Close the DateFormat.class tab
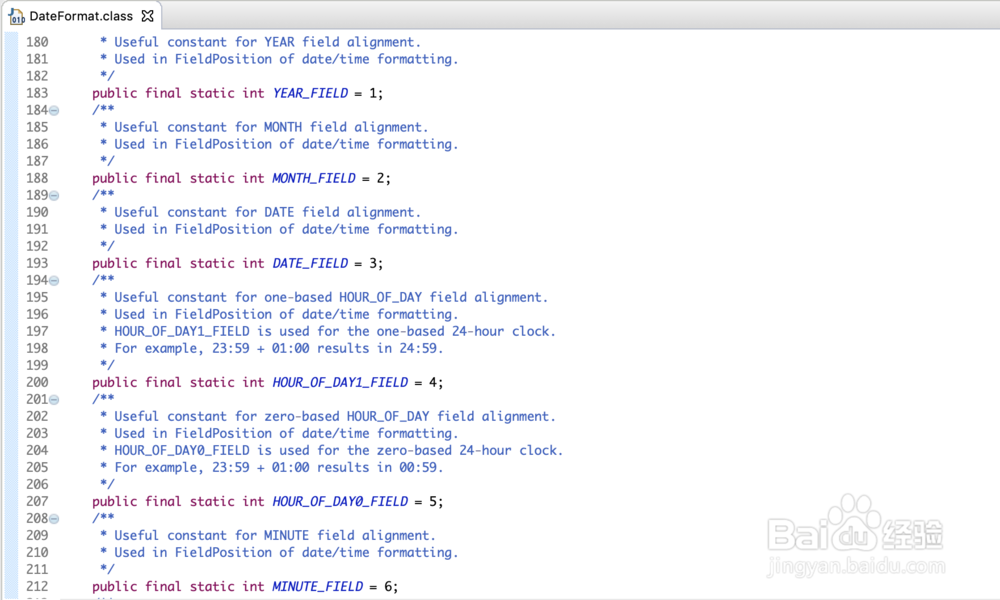The height and width of the screenshot is (600, 1000). point(147,16)
